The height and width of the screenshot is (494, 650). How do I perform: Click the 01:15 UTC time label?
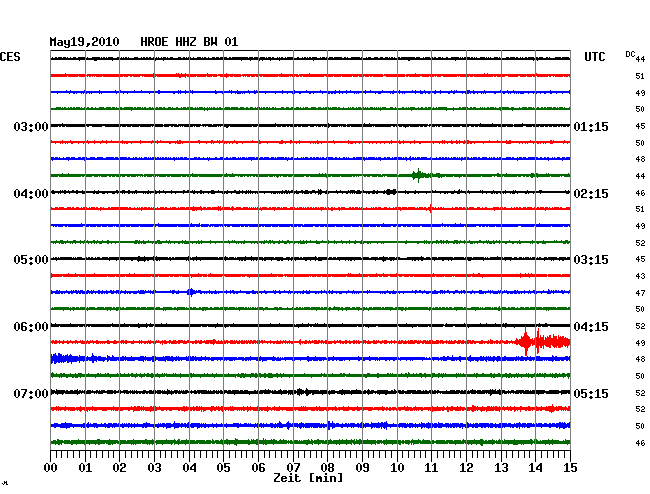(591, 126)
